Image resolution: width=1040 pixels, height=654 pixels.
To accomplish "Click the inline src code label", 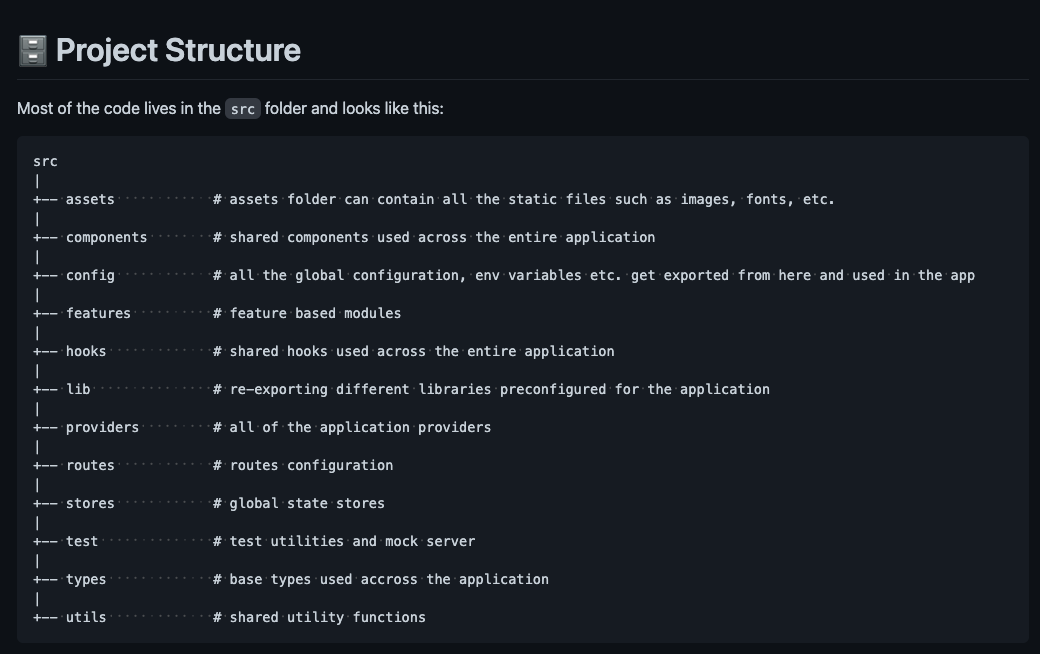I will pyautogui.click(x=243, y=109).
